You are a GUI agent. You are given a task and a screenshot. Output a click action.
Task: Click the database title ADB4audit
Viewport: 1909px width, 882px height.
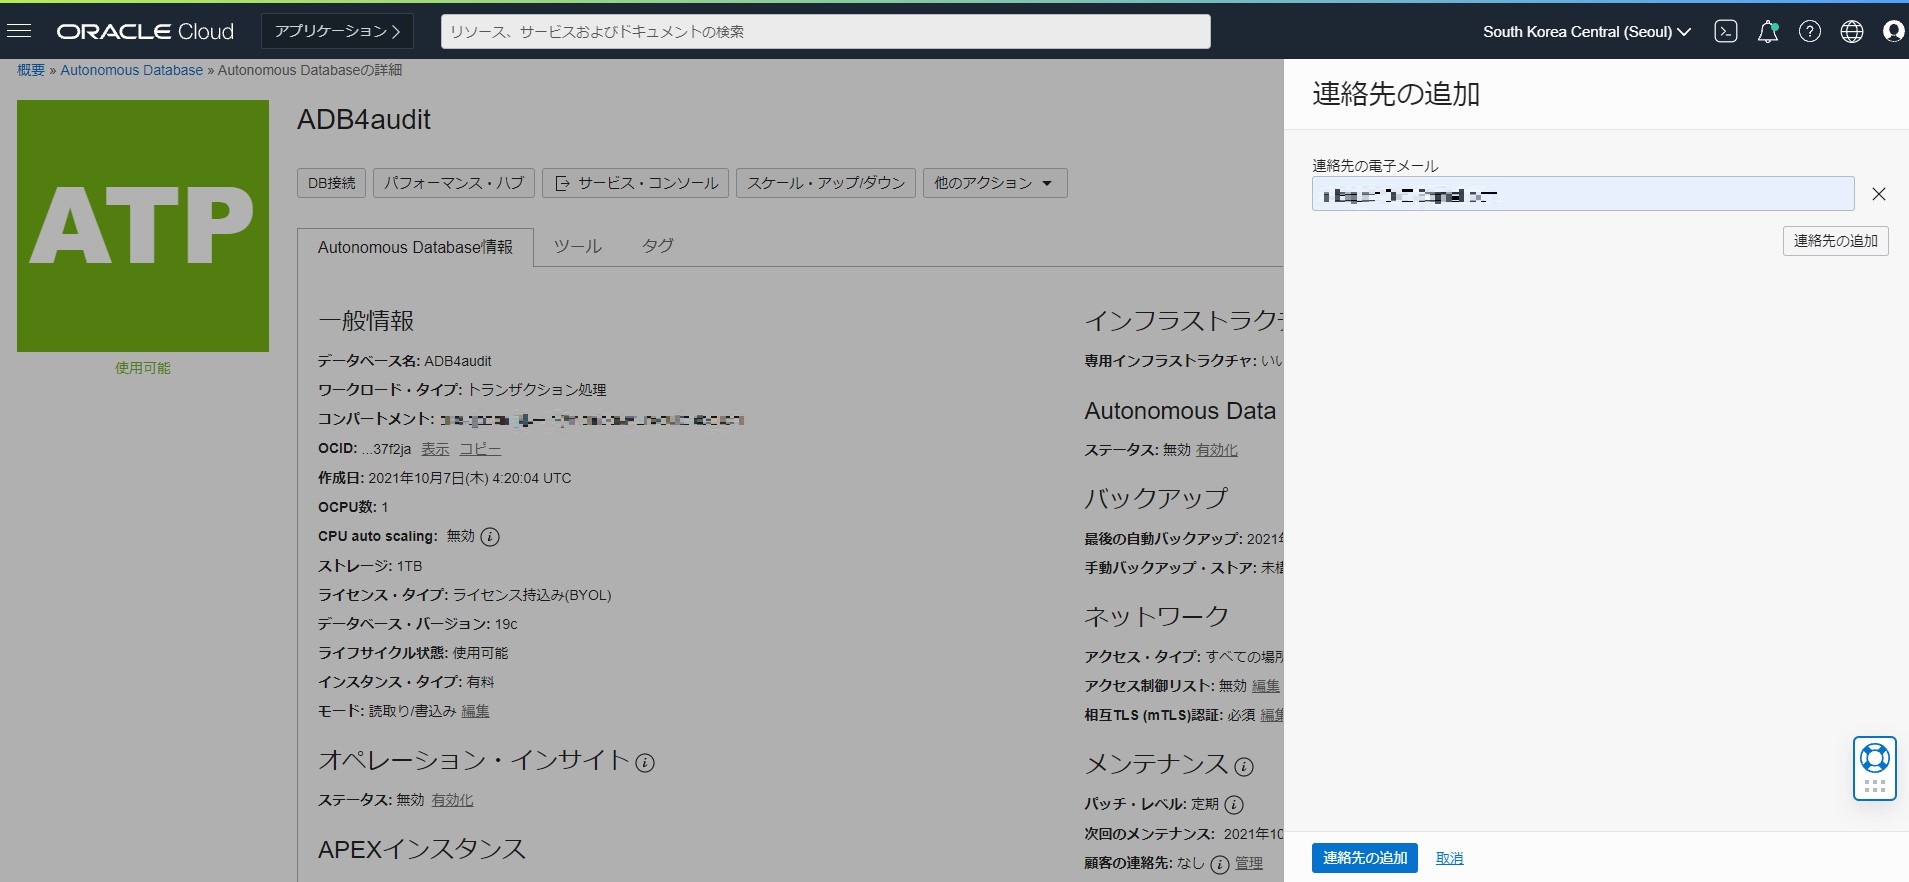point(364,120)
